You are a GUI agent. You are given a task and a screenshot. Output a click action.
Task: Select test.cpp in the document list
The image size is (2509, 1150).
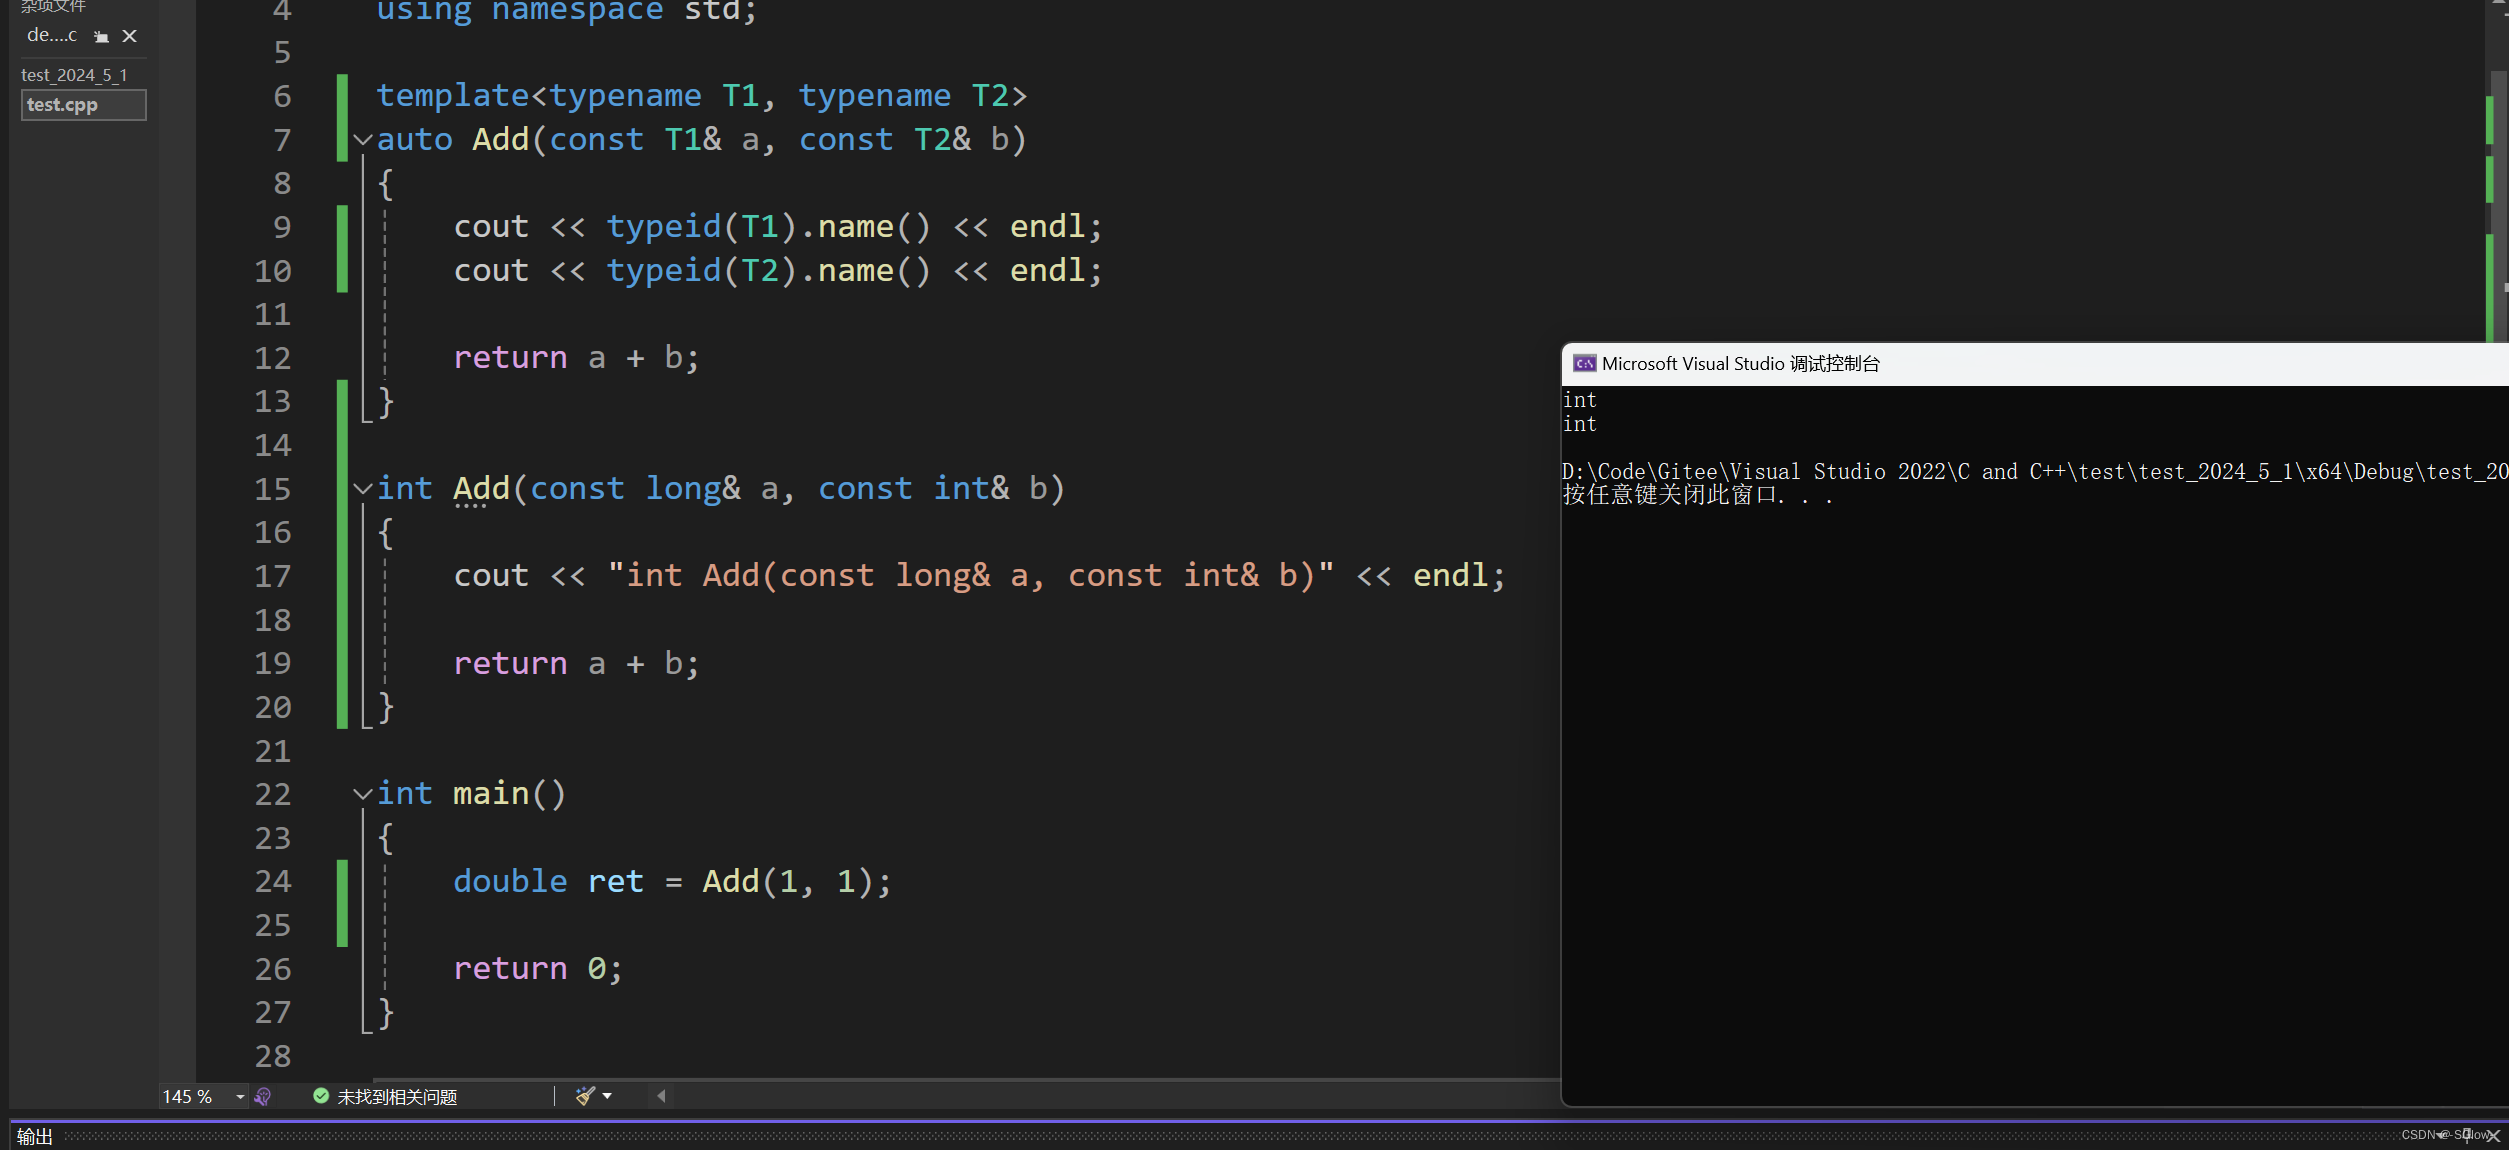click(x=62, y=105)
